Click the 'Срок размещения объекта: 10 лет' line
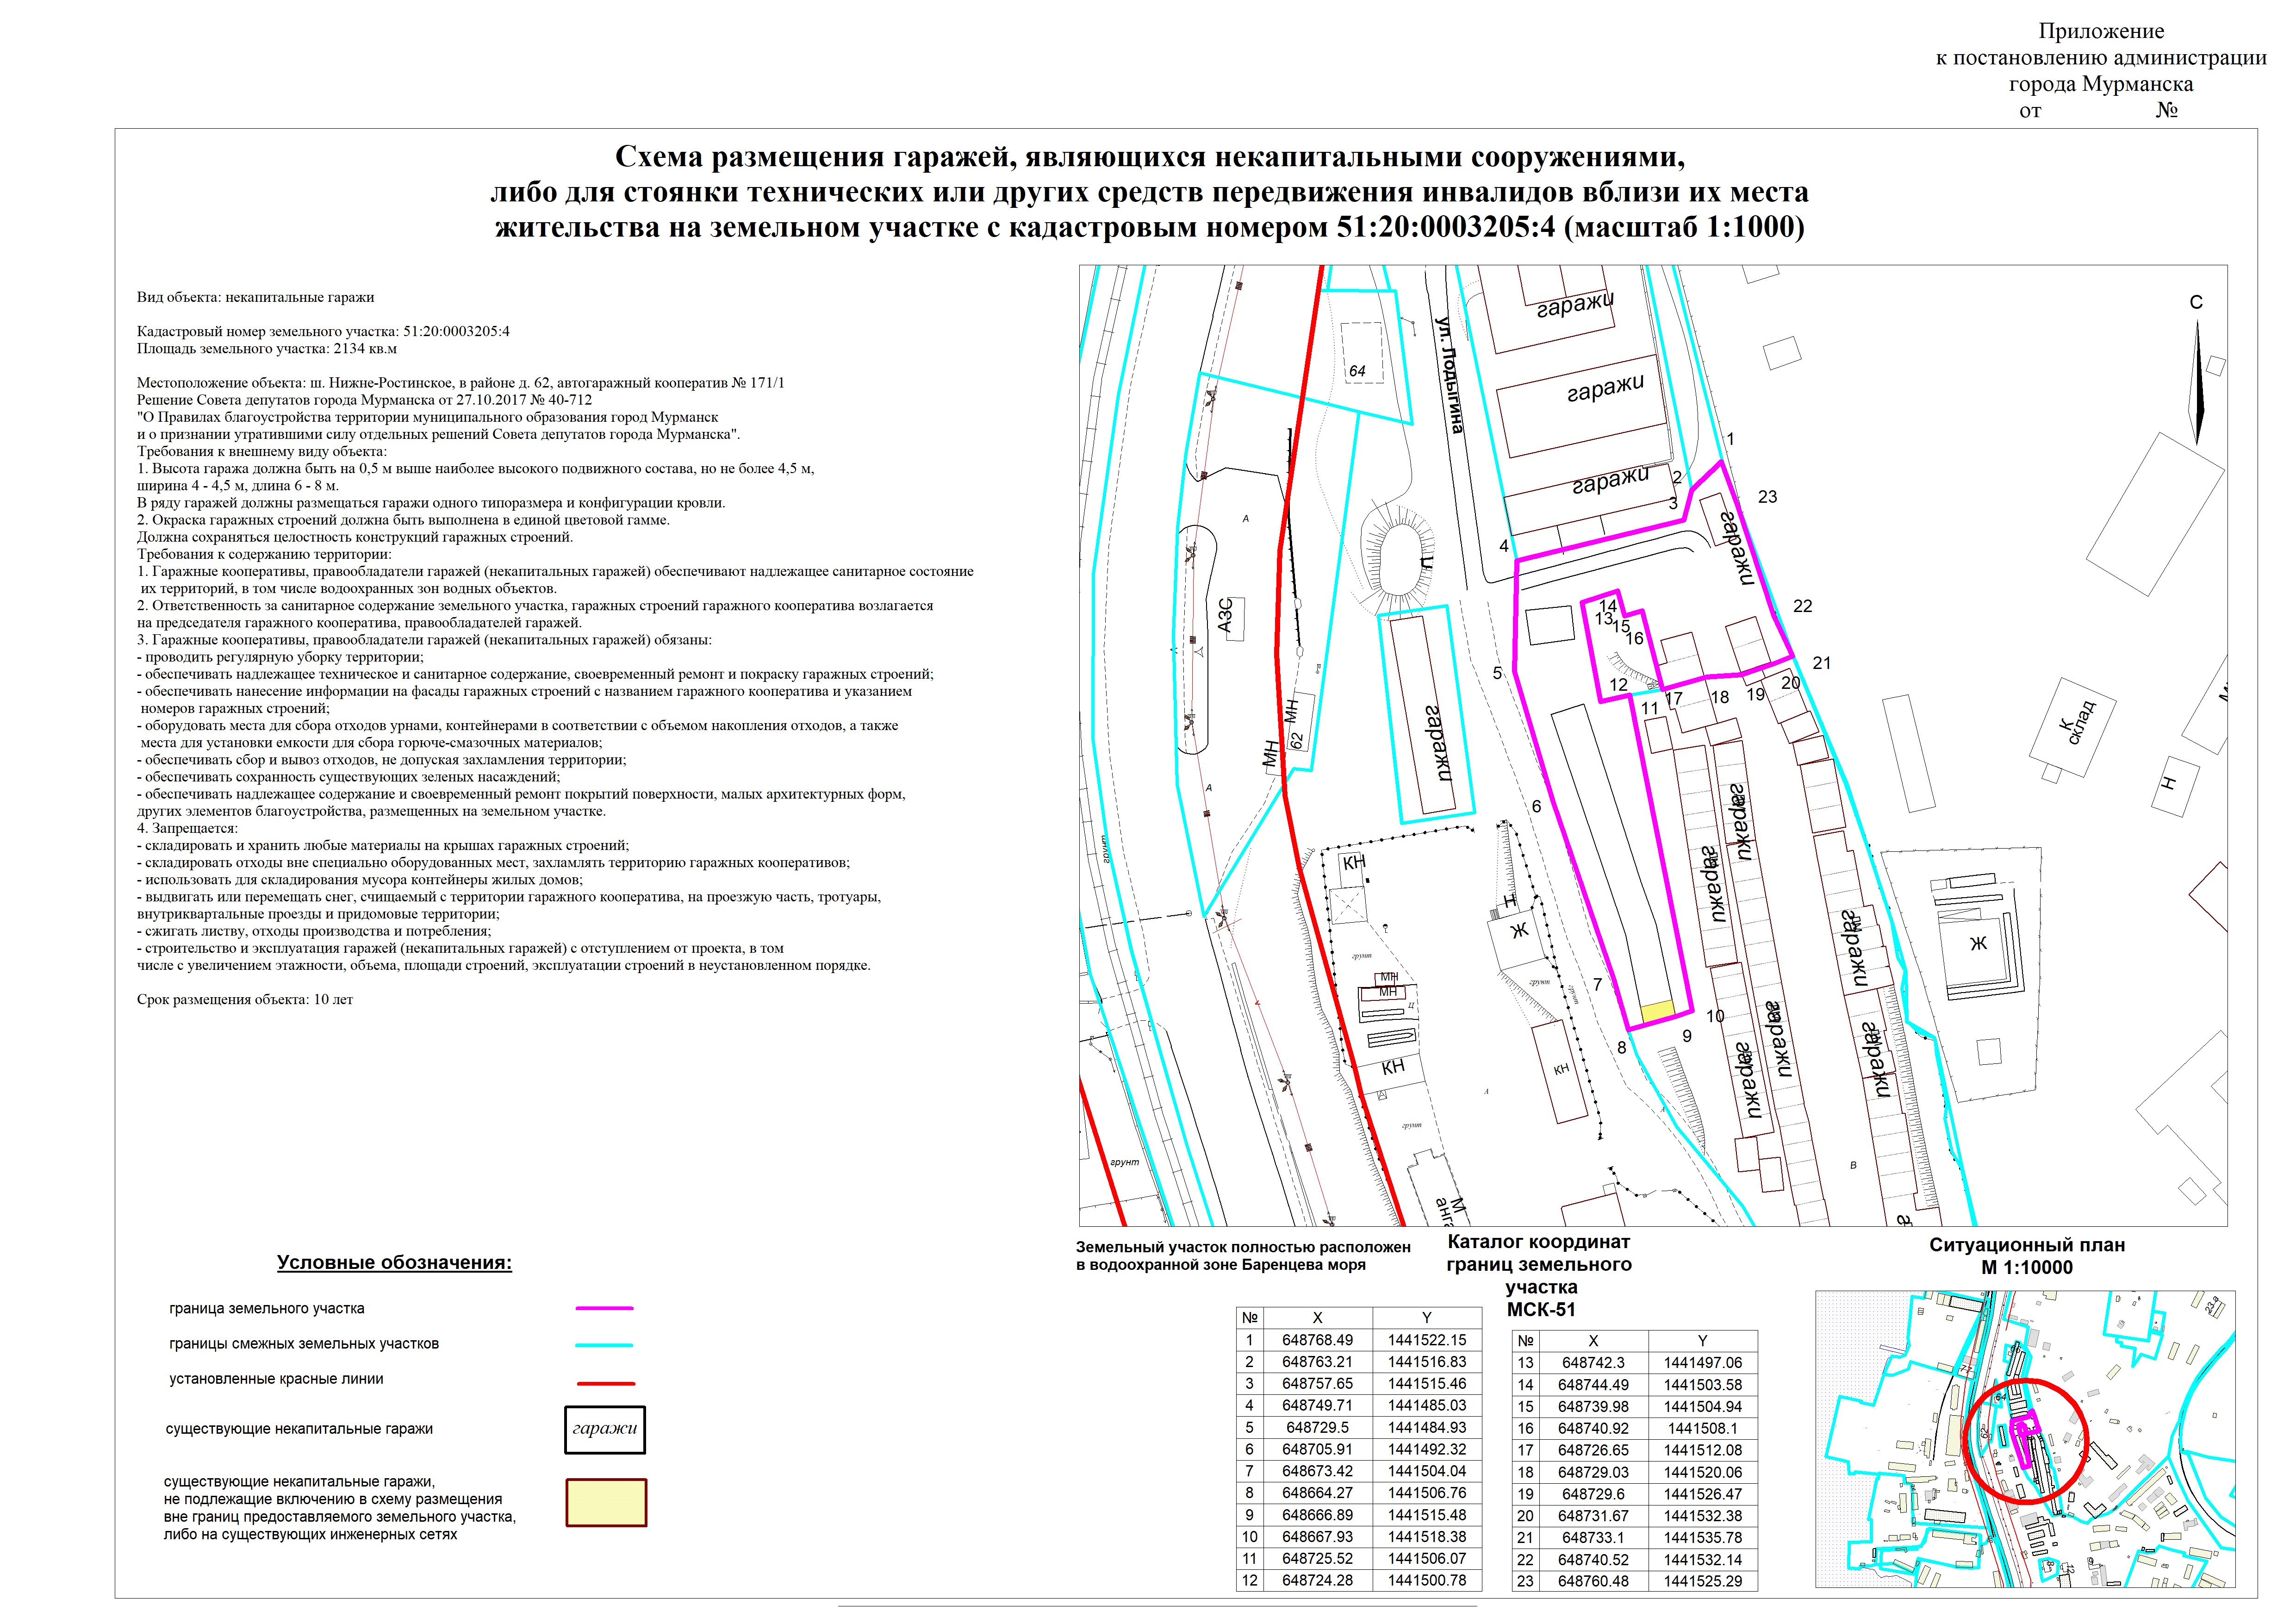Image resolution: width=2296 pixels, height=1624 pixels. click(x=245, y=999)
